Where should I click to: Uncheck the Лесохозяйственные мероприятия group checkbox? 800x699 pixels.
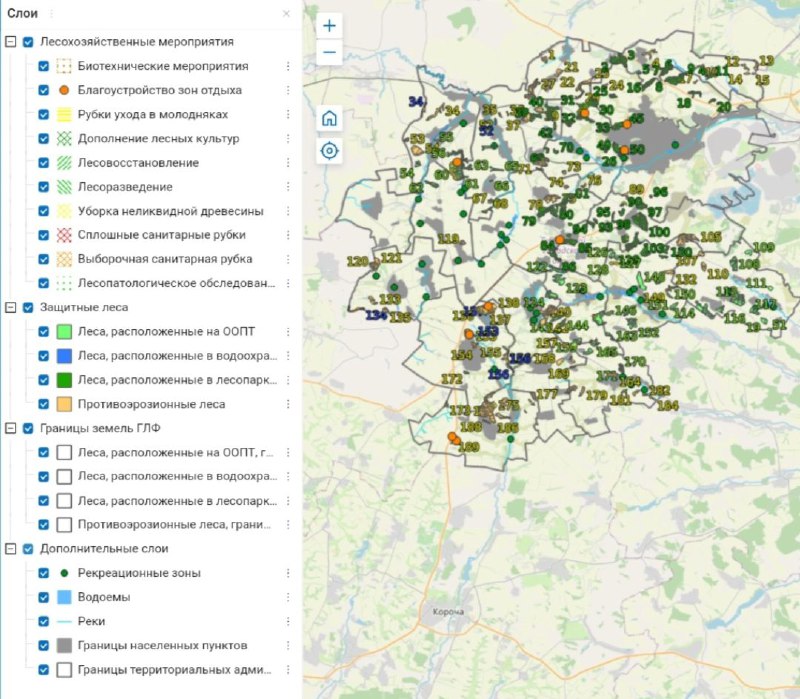coord(29,42)
